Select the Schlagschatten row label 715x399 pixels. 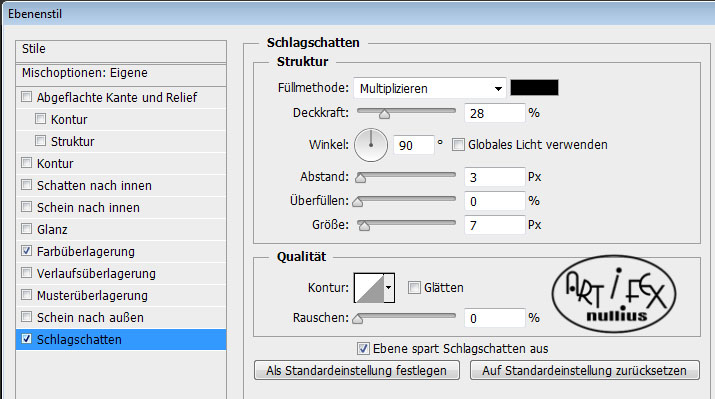click(79, 340)
